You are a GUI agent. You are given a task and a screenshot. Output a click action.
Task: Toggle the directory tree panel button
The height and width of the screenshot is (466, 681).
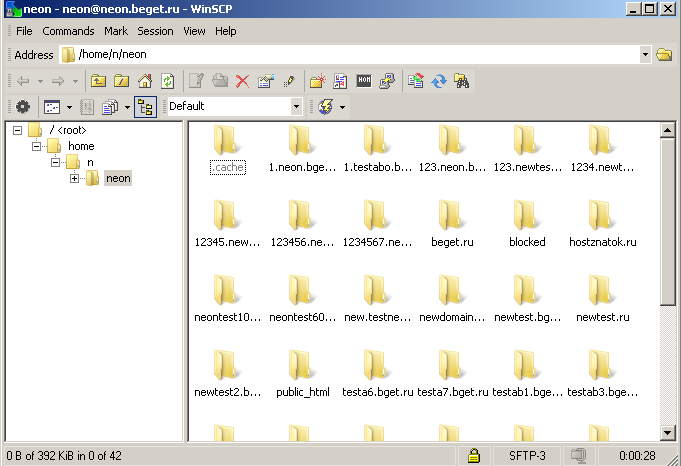pyautogui.click(x=145, y=106)
